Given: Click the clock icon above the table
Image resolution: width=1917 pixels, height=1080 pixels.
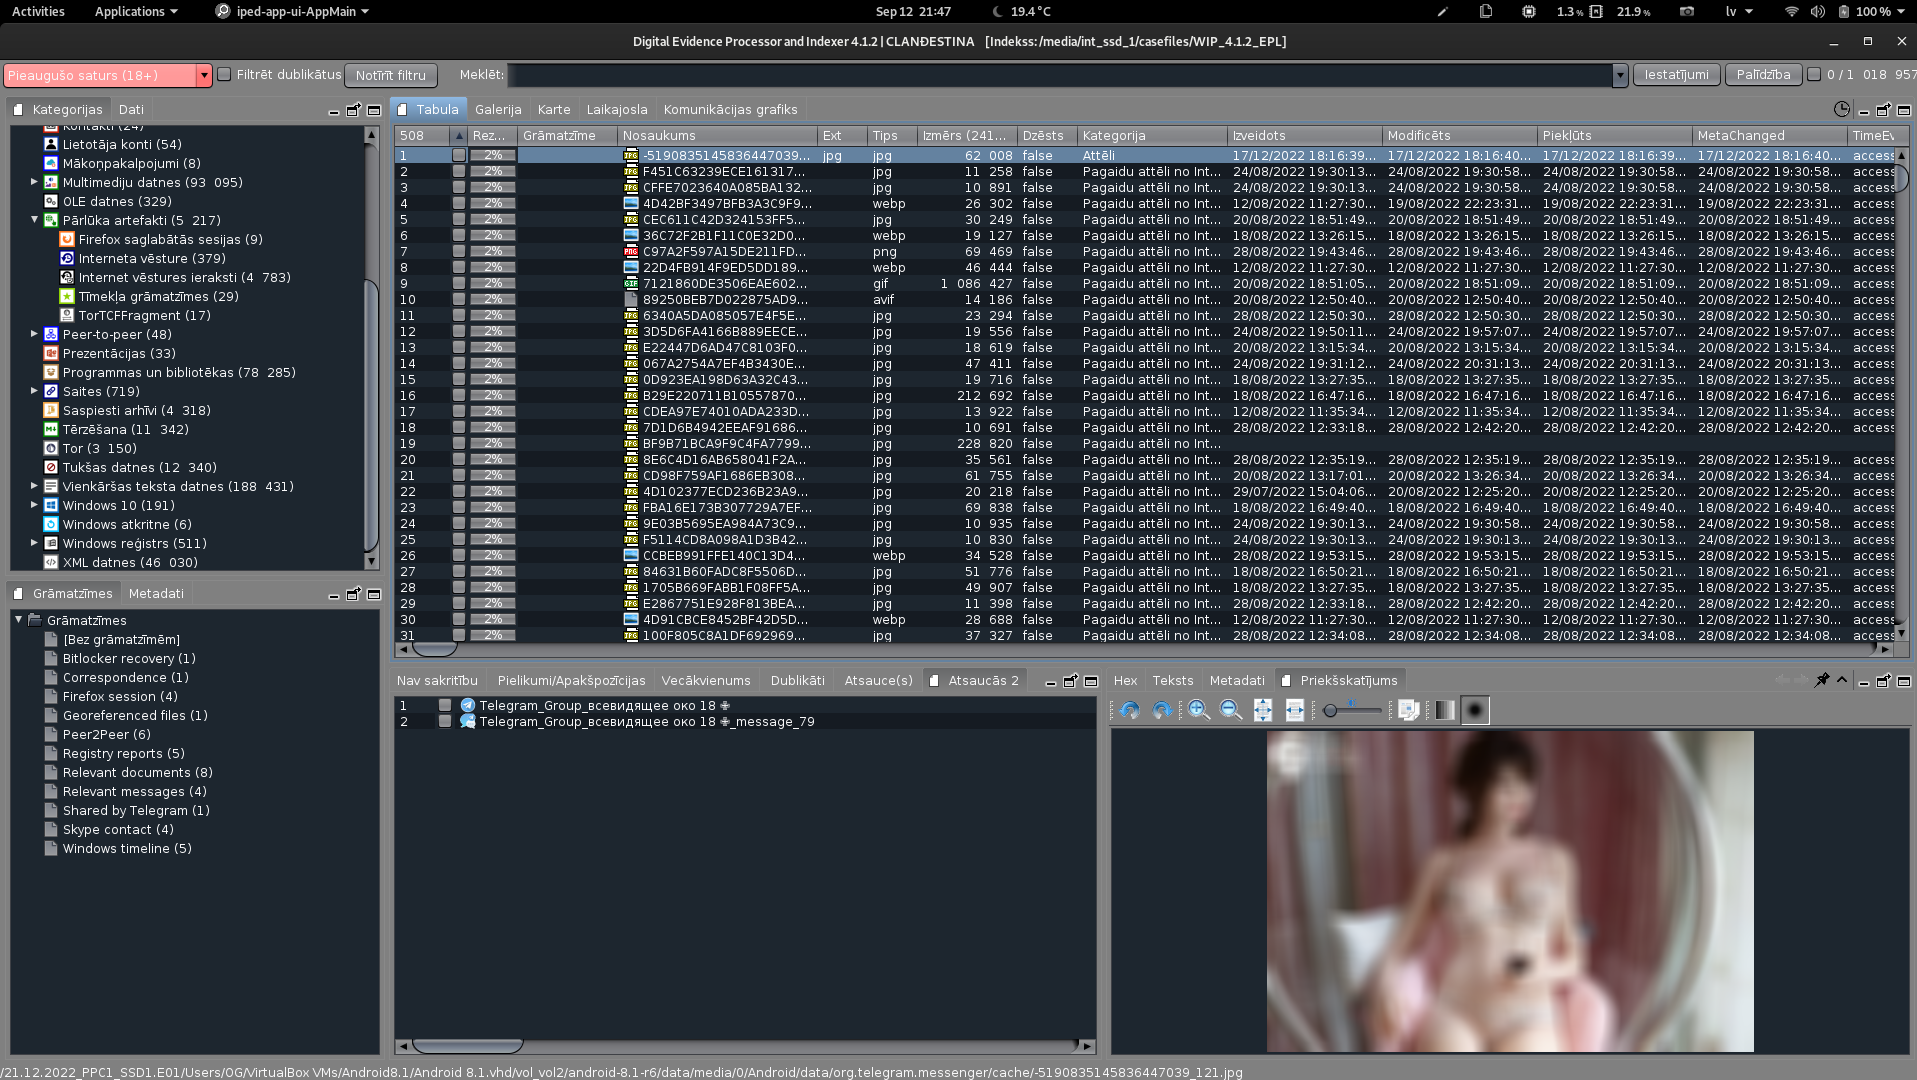Looking at the screenshot, I should point(1841,109).
